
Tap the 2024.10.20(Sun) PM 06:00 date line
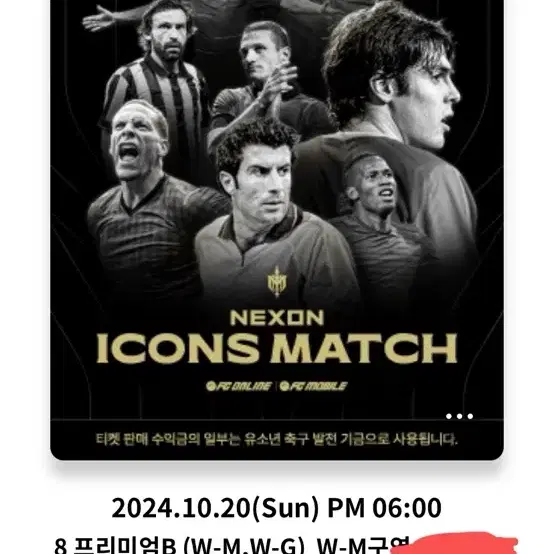coord(277,507)
